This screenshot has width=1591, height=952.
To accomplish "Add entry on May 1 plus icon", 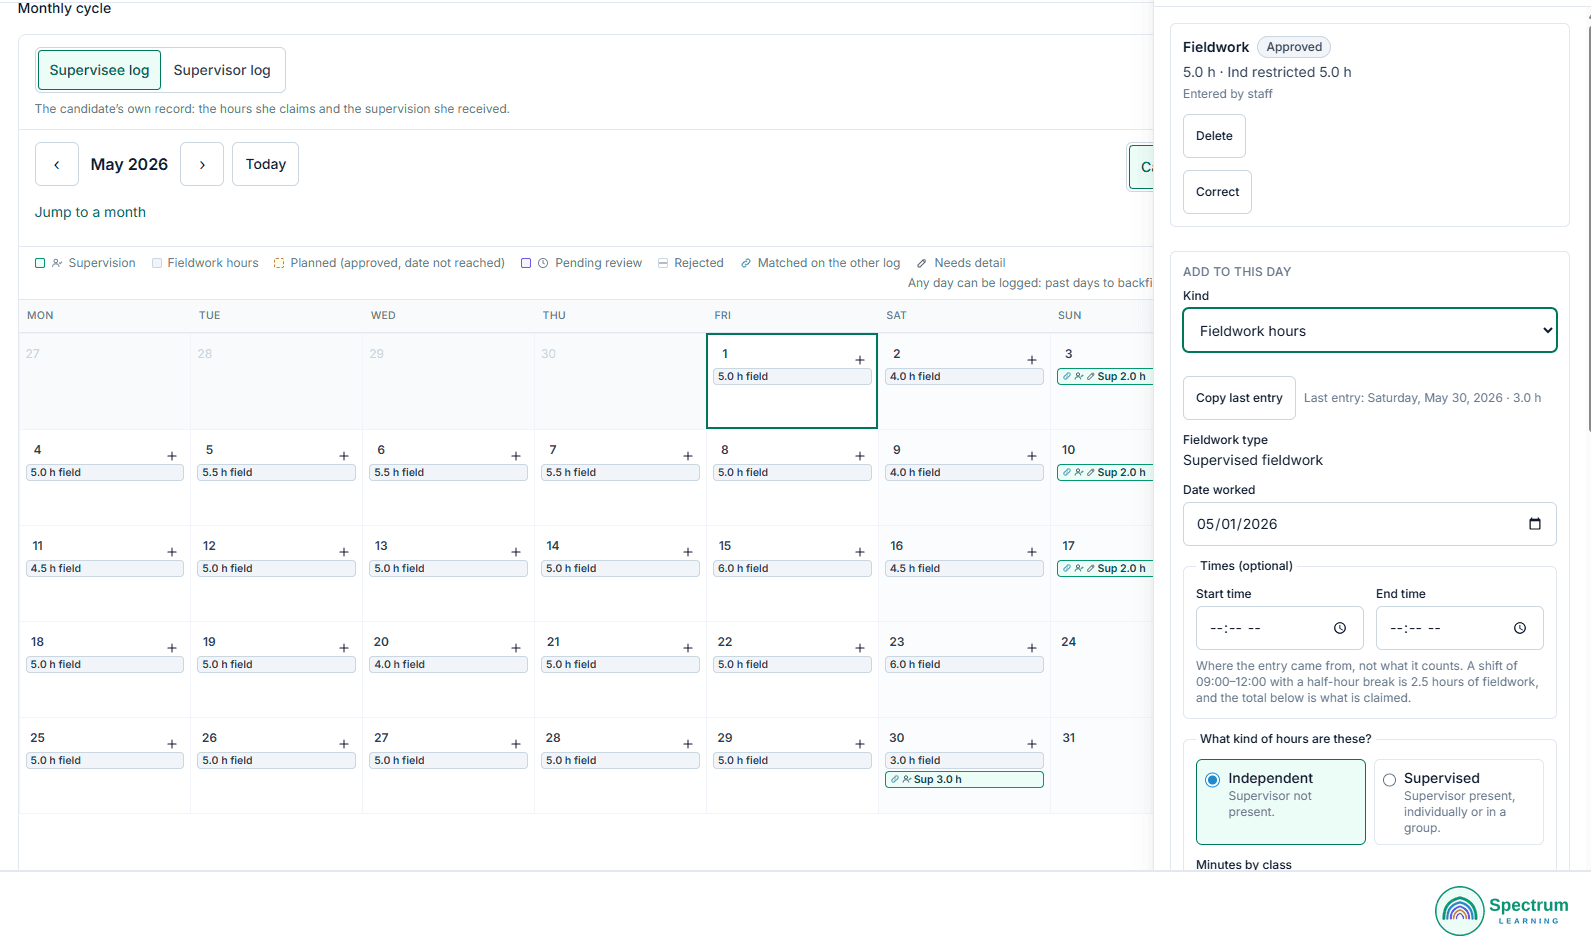I will click(x=860, y=360).
